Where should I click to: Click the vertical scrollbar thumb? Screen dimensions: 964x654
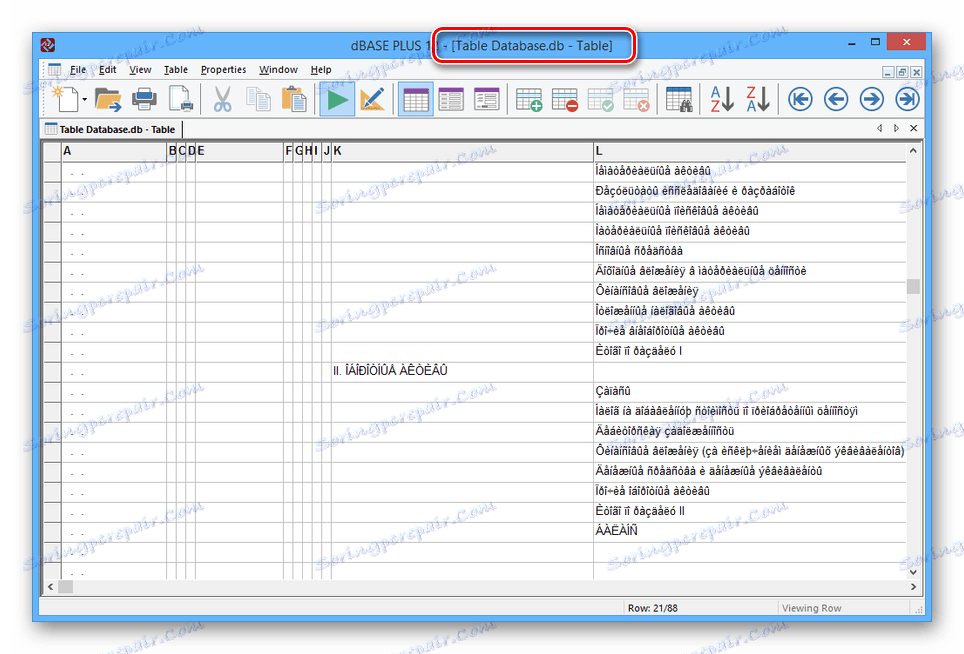(913, 286)
